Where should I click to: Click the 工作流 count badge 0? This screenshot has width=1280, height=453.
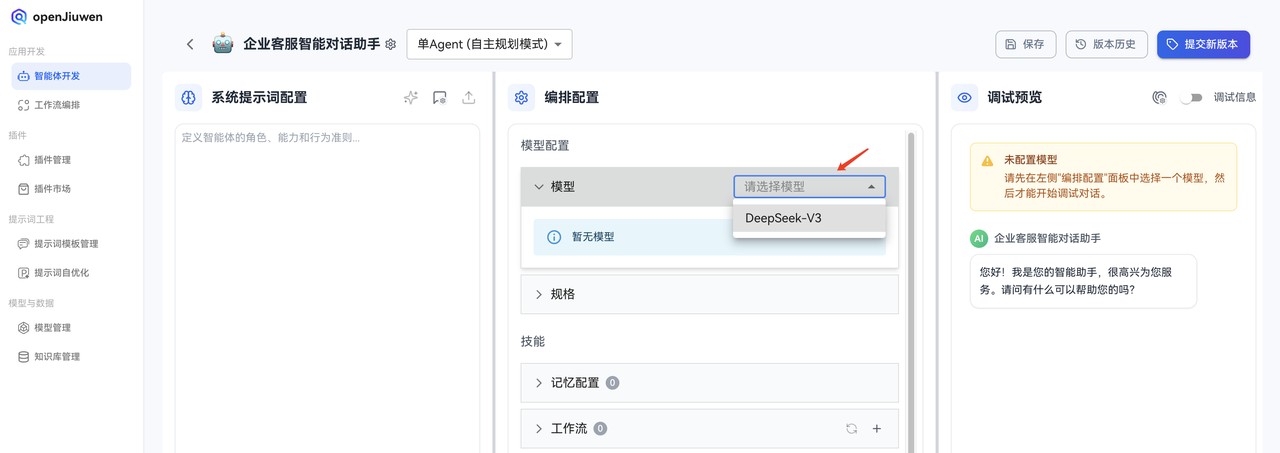(x=600, y=428)
